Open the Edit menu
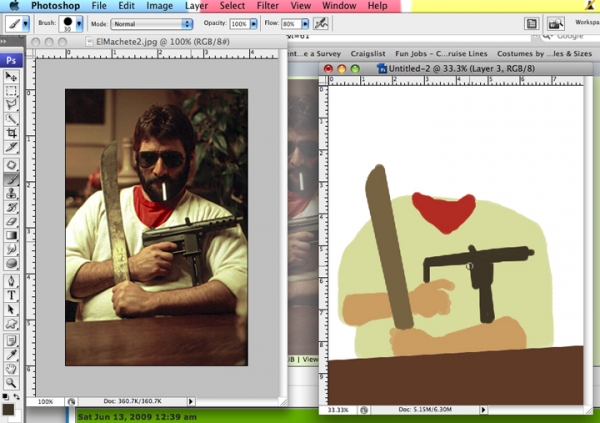600x423 pixels. coord(126,6)
